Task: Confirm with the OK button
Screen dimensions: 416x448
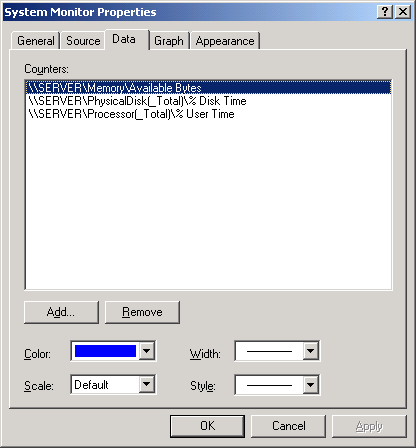Action: (207, 426)
